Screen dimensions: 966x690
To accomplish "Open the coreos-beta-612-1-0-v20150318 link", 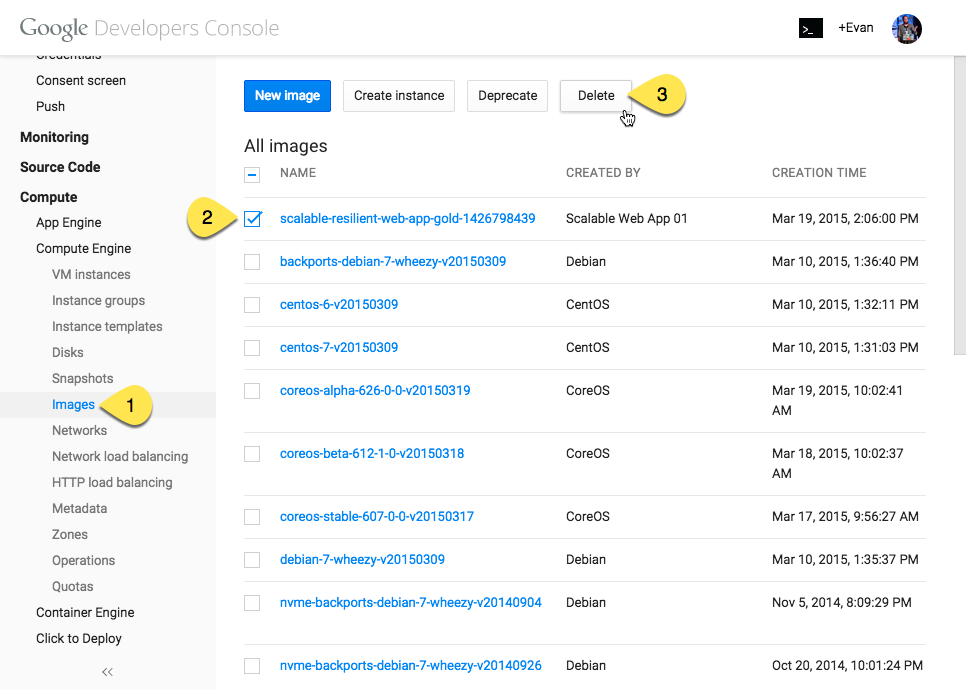I will 371,453.
